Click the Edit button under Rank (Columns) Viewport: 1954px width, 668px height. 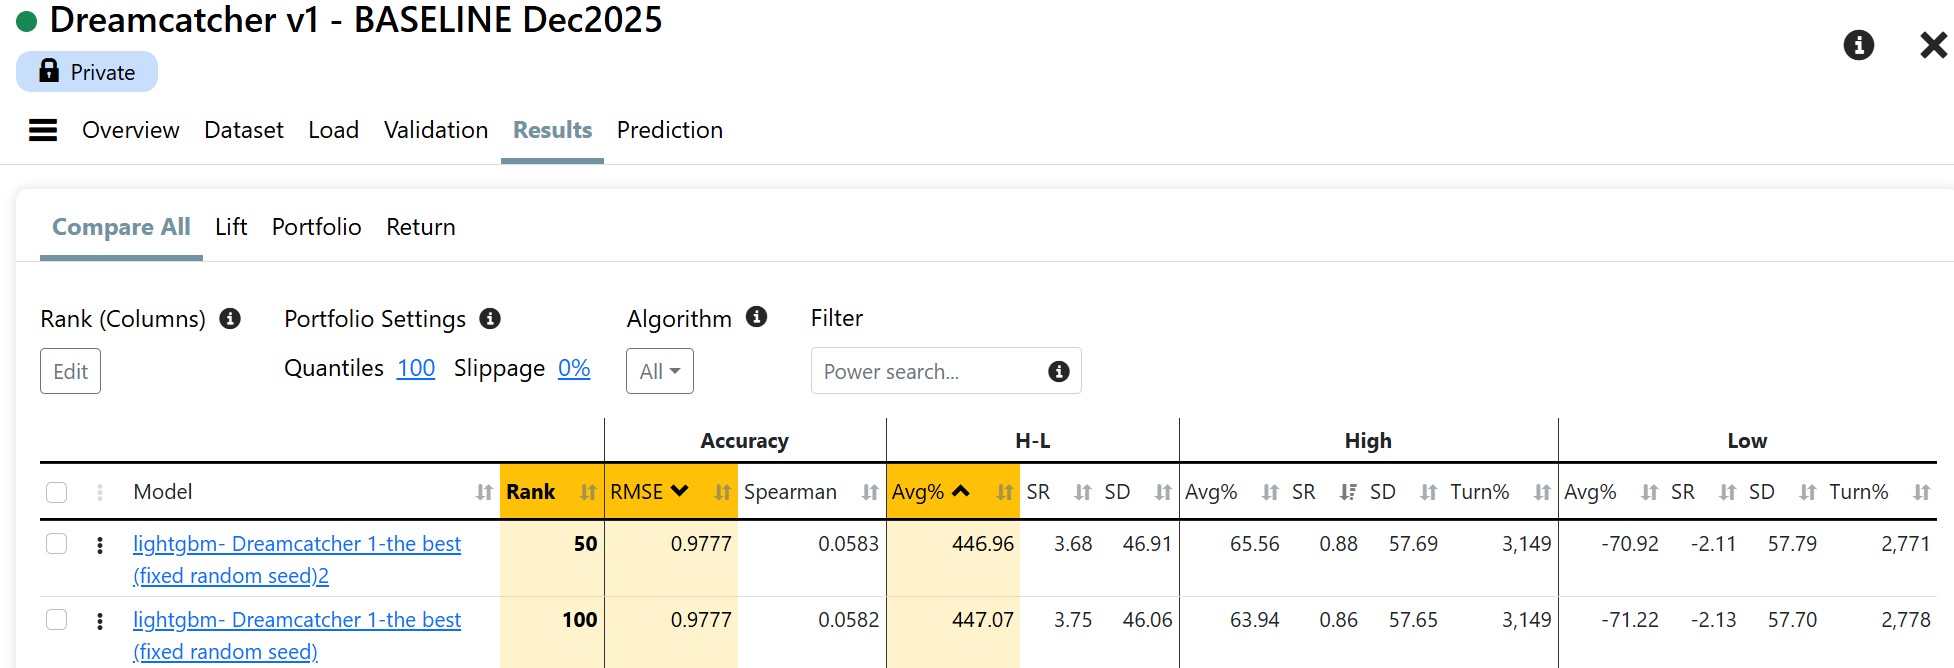pyautogui.click(x=70, y=372)
